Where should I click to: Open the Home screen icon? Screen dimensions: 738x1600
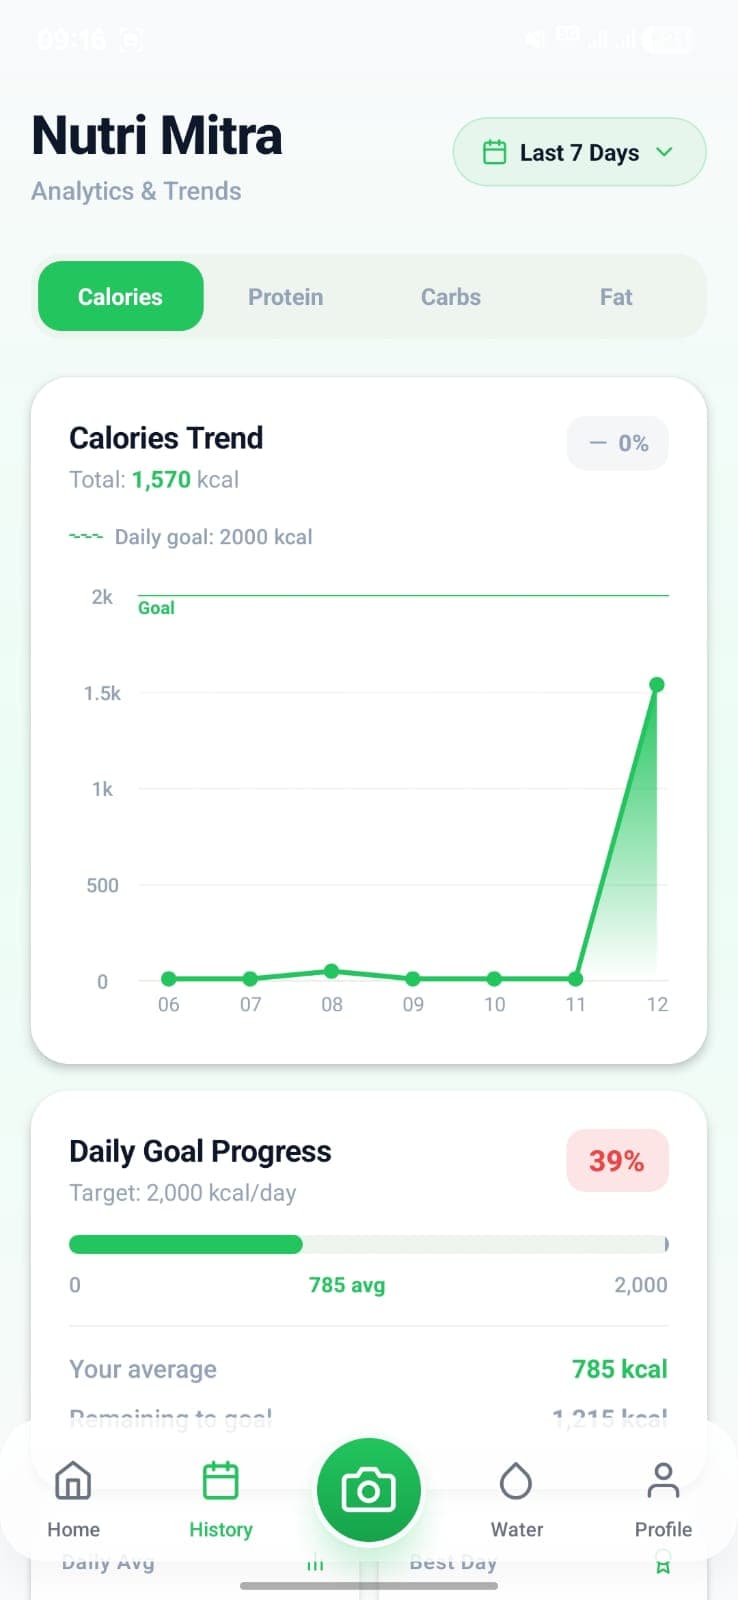tap(72, 1481)
